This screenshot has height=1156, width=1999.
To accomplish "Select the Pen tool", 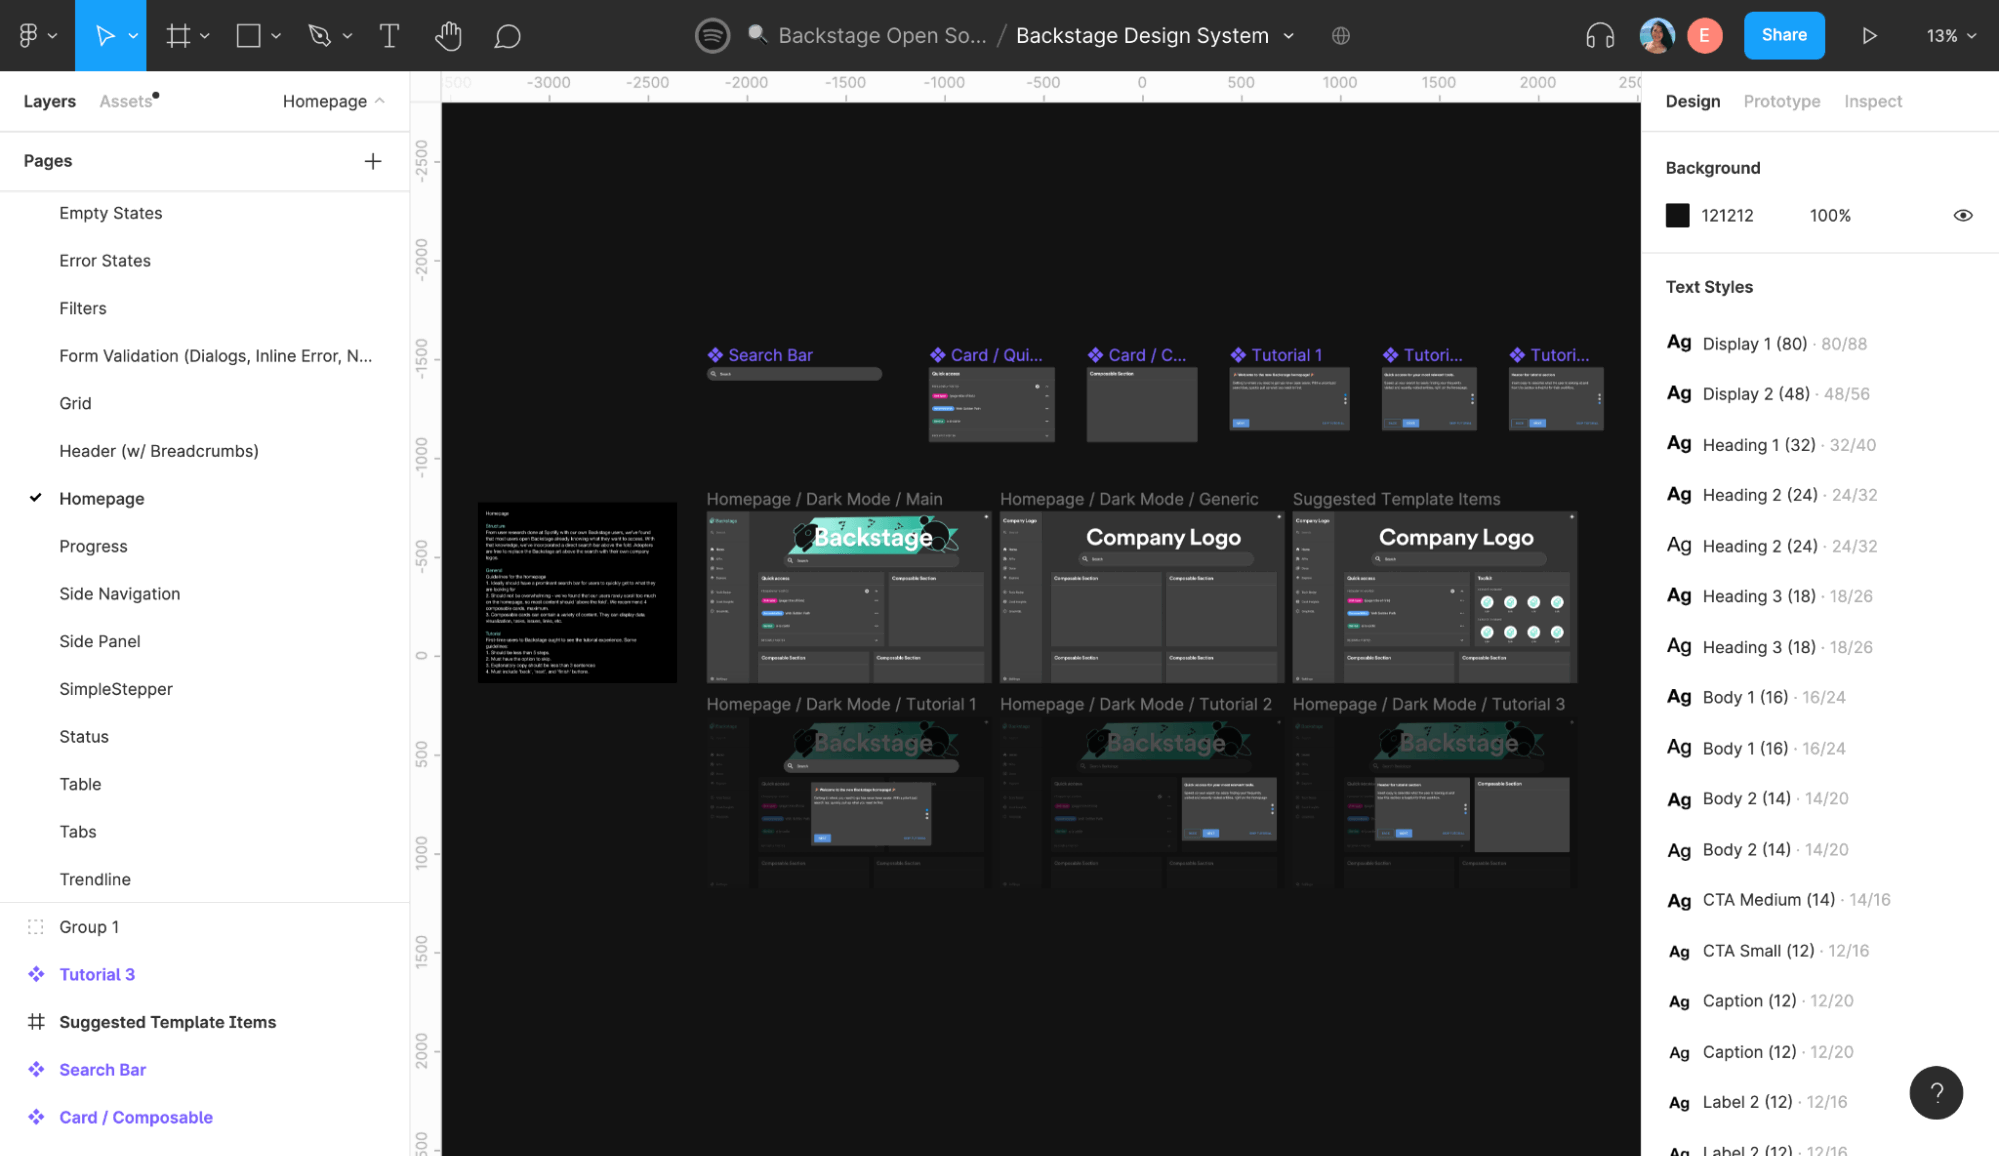I will point(318,35).
